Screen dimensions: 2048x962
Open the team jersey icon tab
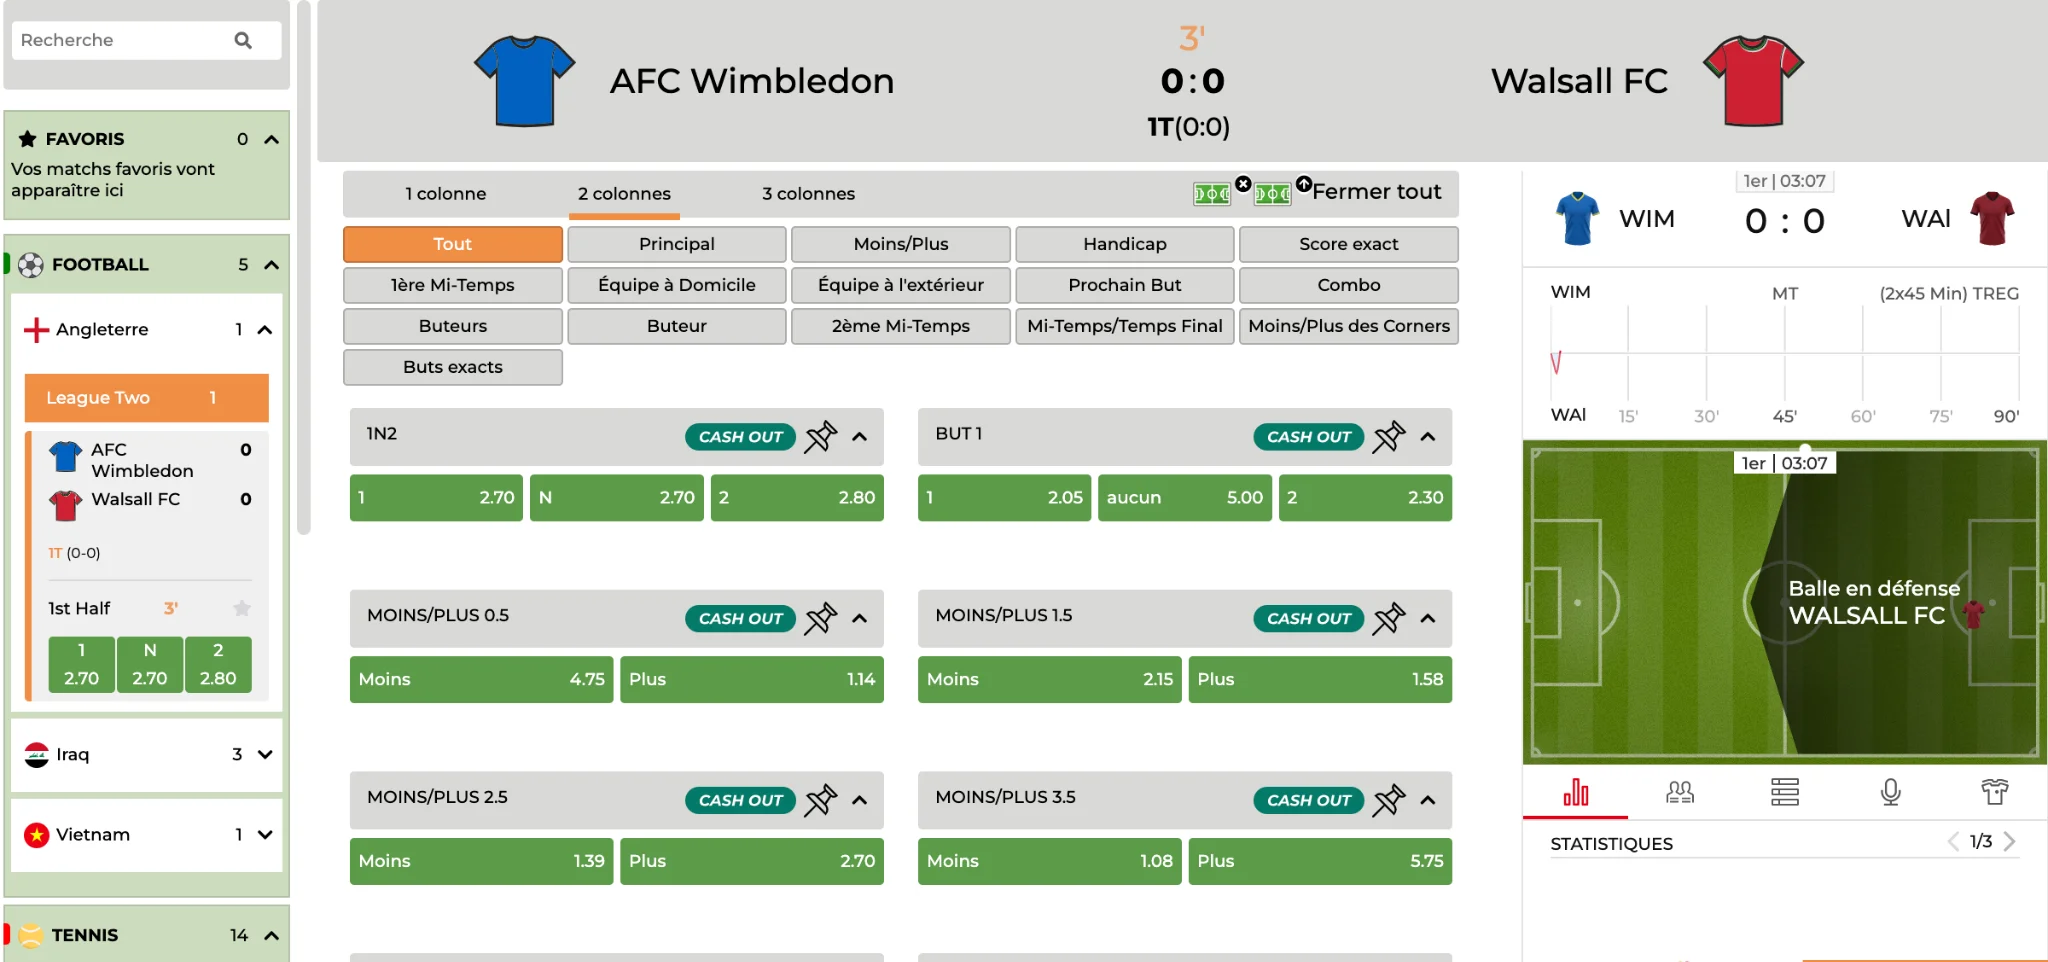coord(1995,793)
